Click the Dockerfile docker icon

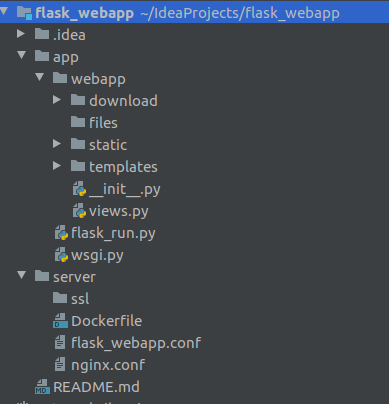[60, 321]
